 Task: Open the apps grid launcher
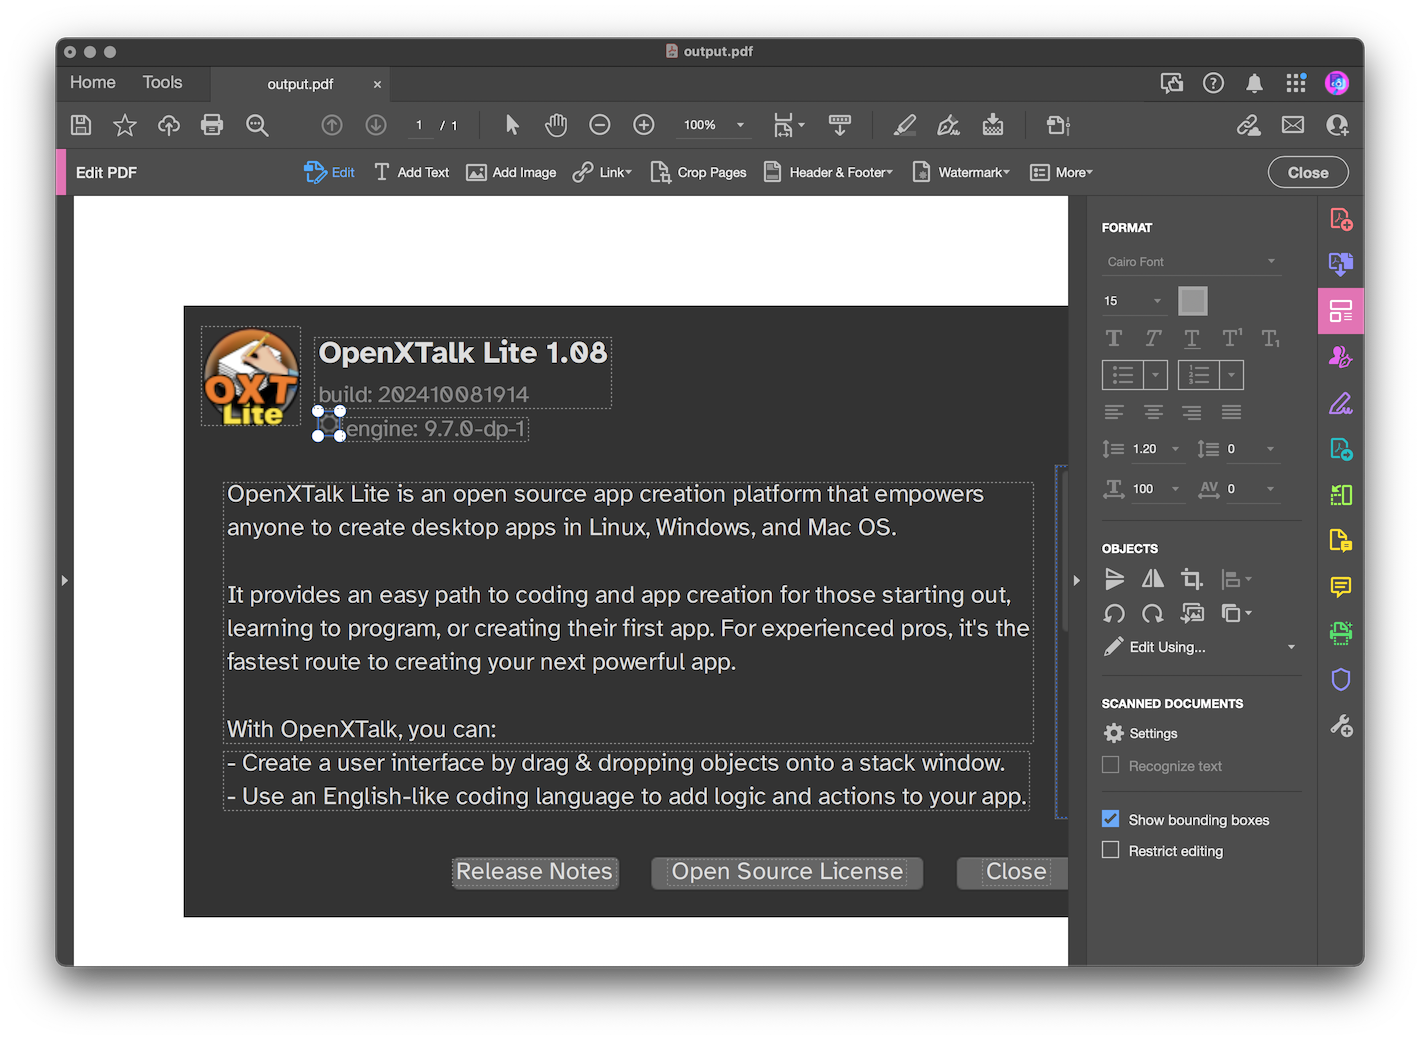pos(1296,83)
